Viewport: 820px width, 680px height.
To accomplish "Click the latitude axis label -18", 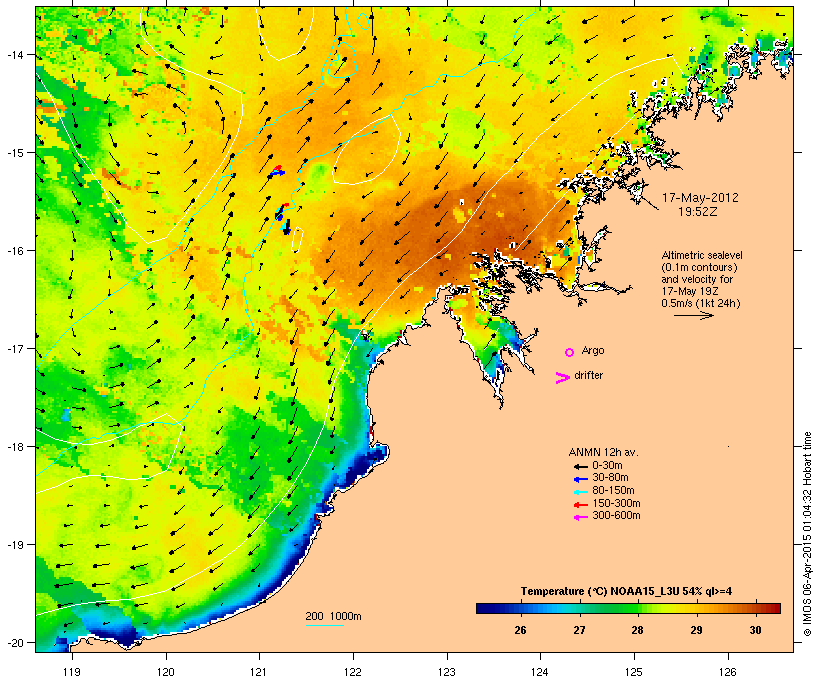I will pos(14,447).
